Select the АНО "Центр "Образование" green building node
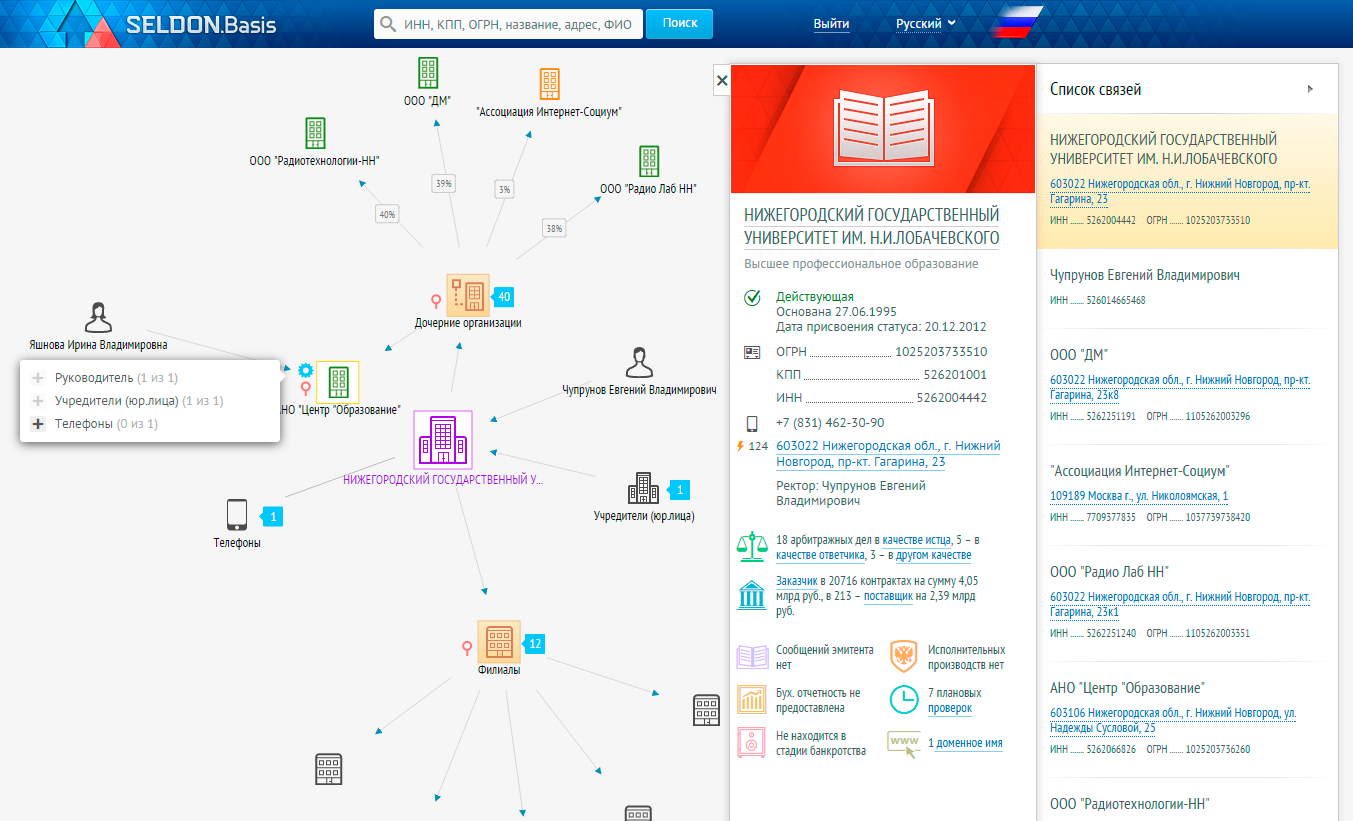The height and width of the screenshot is (821, 1353). pyautogui.click(x=338, y=382)
